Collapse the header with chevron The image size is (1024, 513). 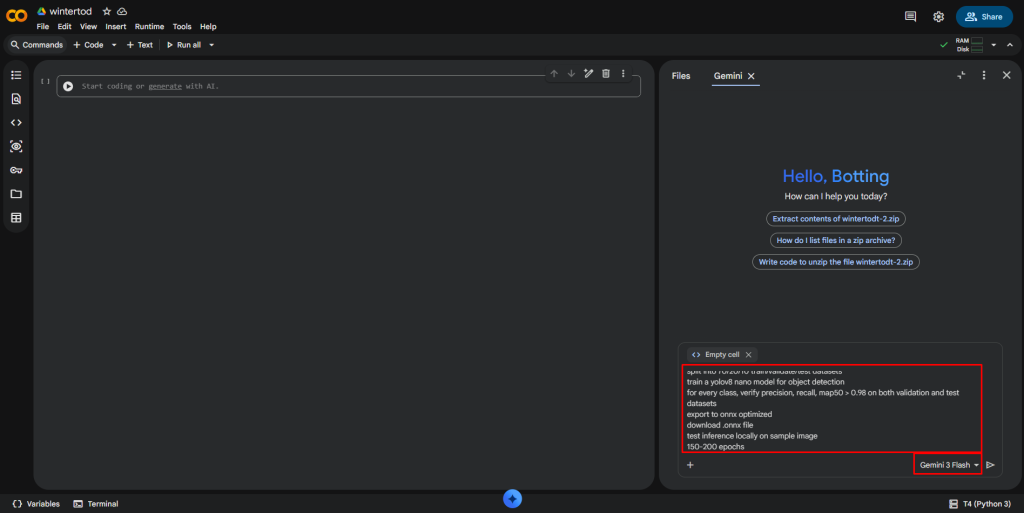(x=1010, y=45)
